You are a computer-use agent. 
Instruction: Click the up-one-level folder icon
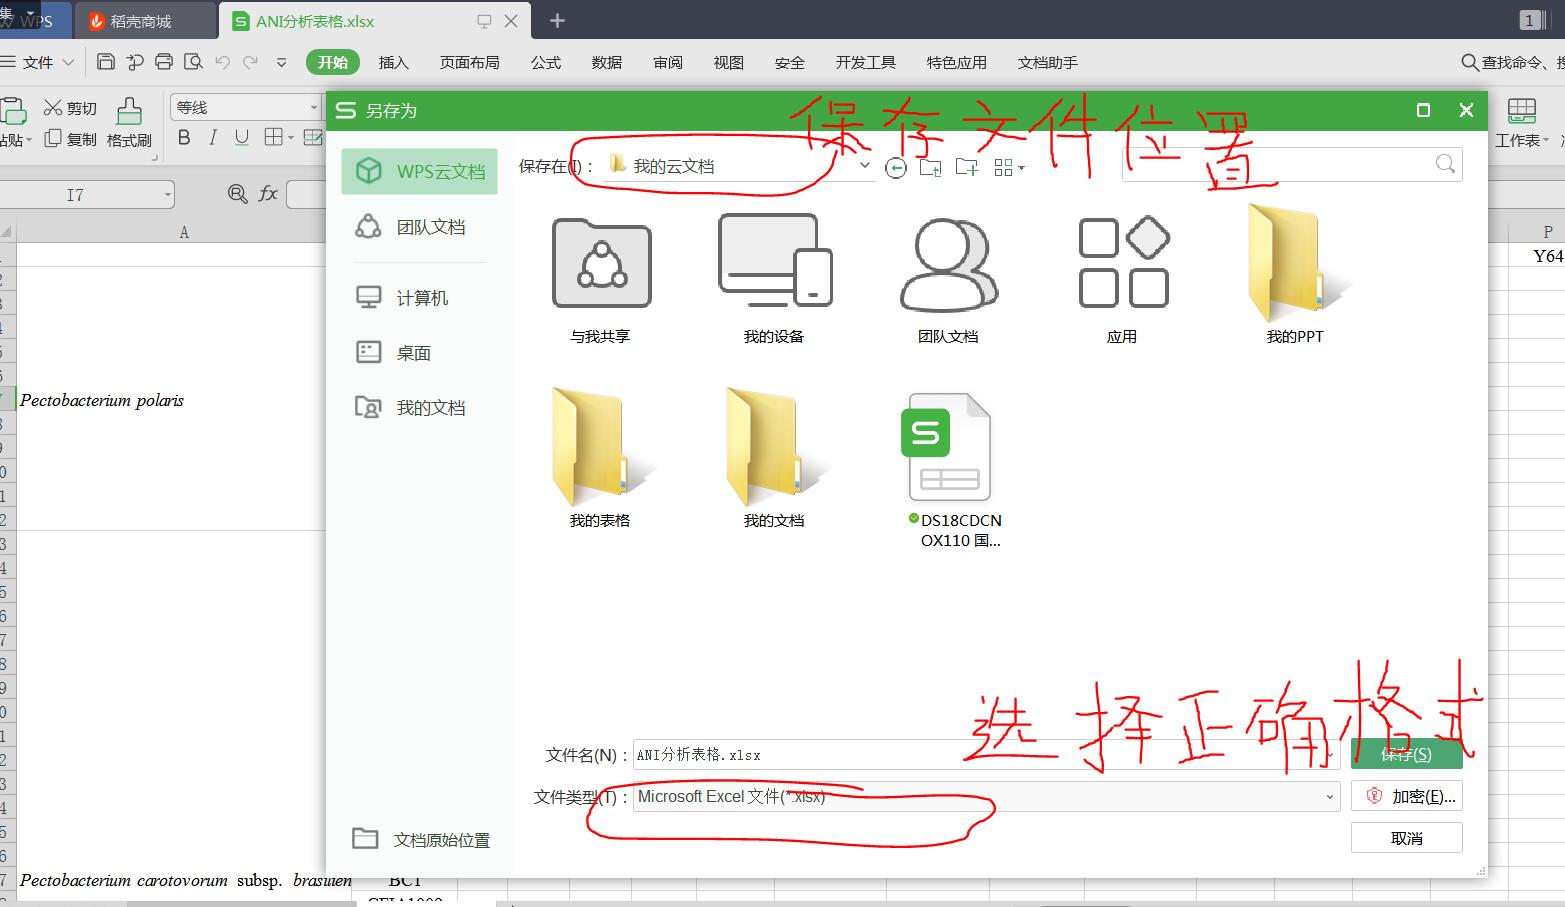click(931, 167)
